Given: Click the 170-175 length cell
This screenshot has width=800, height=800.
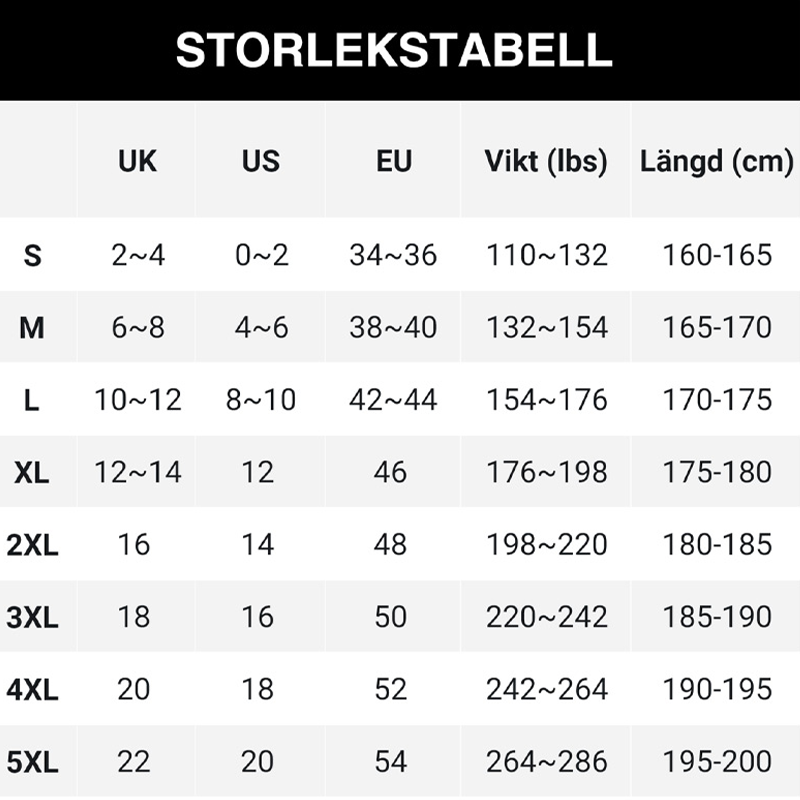Looking at the screenshot, I should point(717,400).
